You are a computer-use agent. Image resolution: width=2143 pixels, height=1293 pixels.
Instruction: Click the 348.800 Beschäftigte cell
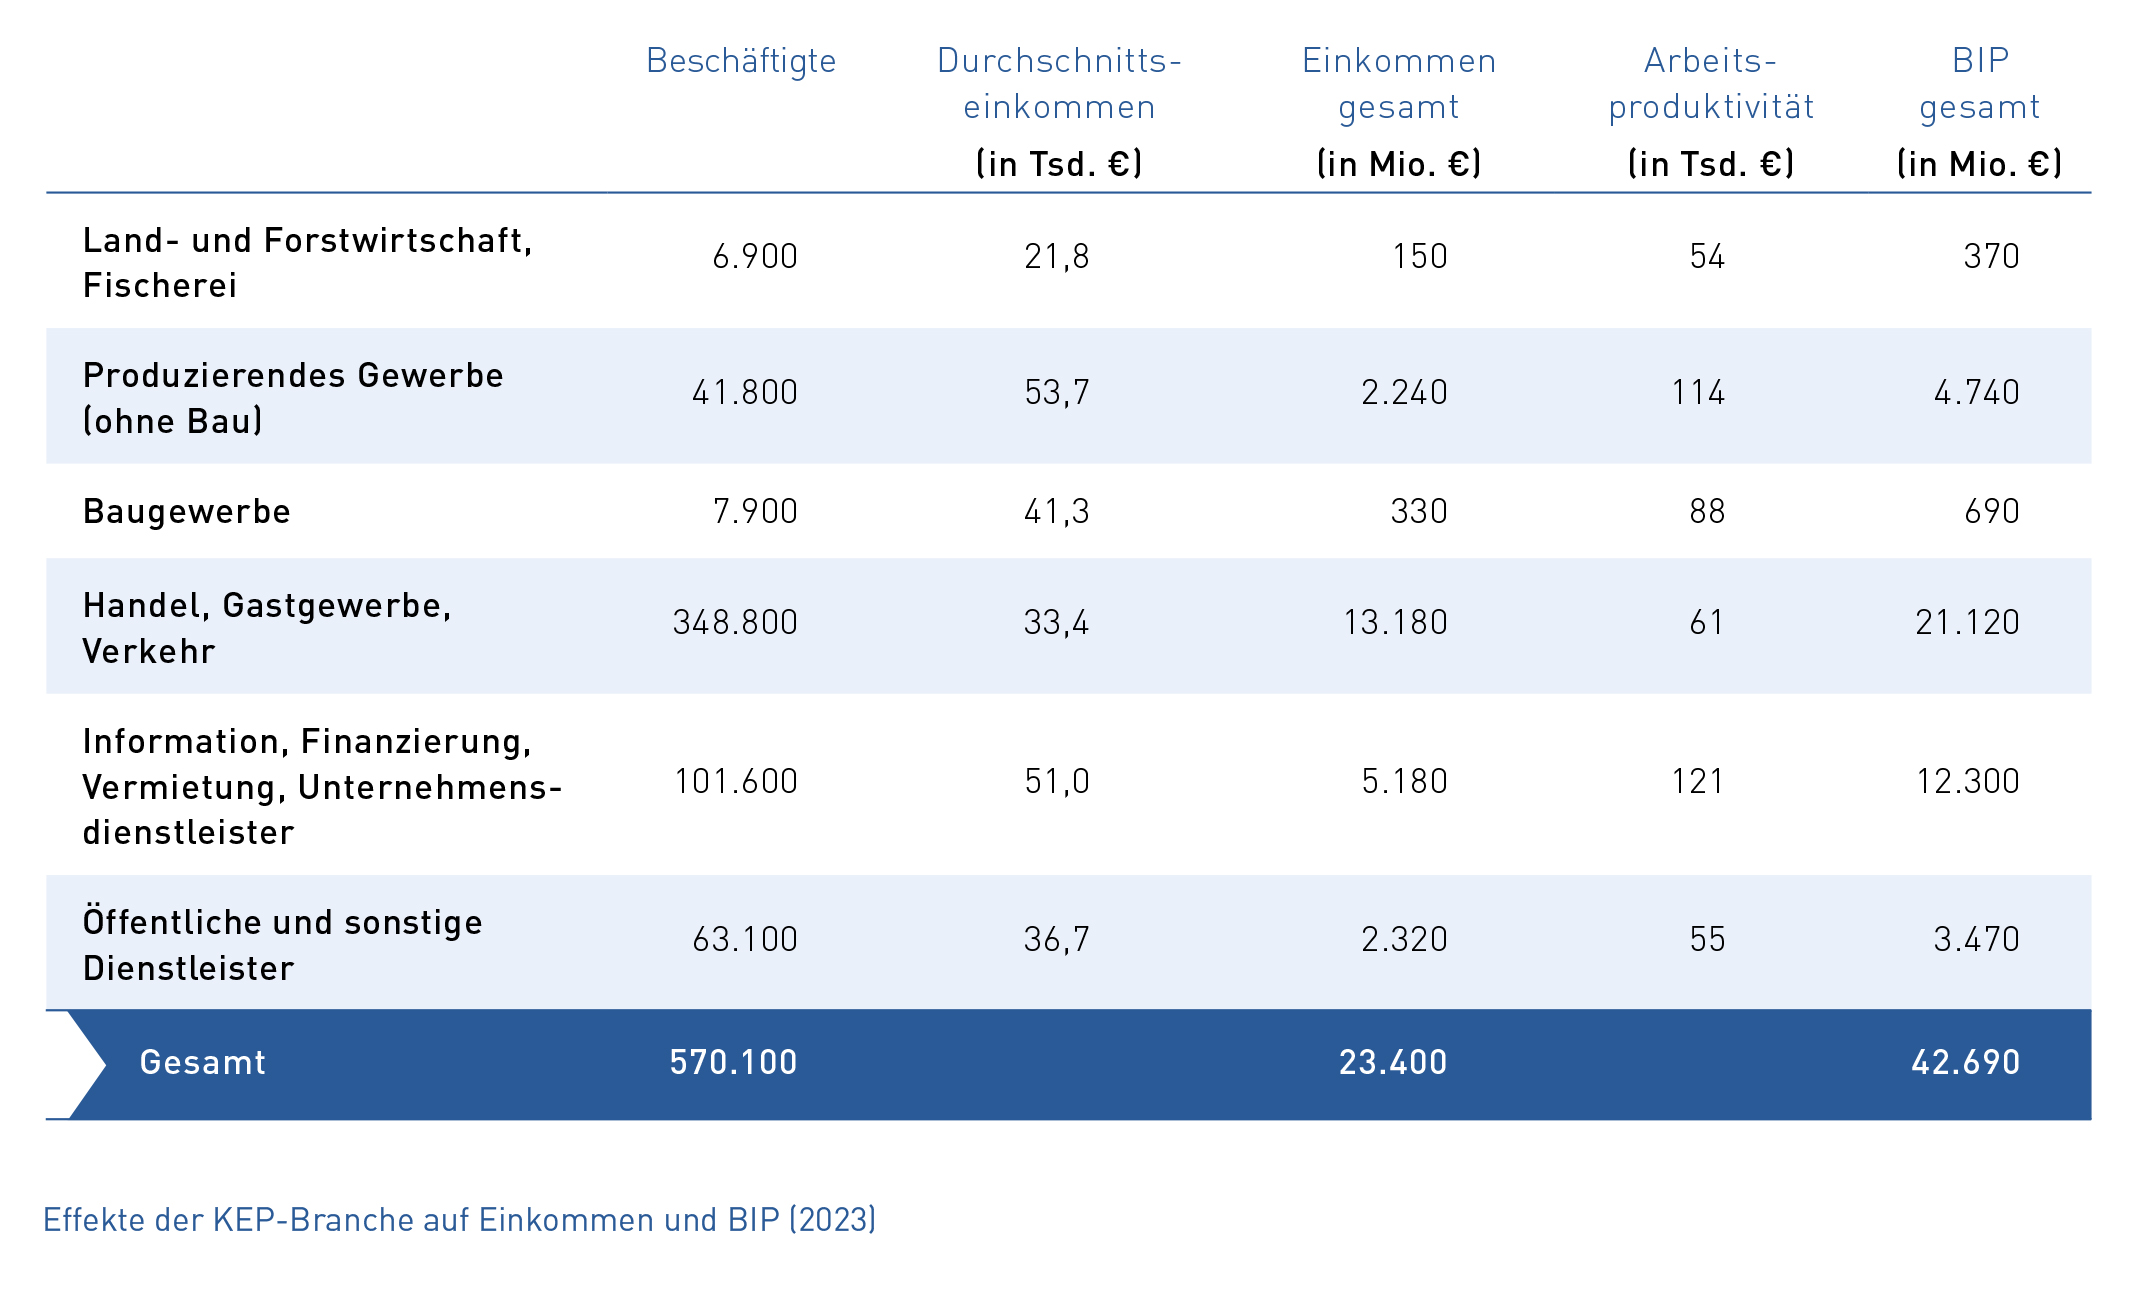tap(735, 623)
